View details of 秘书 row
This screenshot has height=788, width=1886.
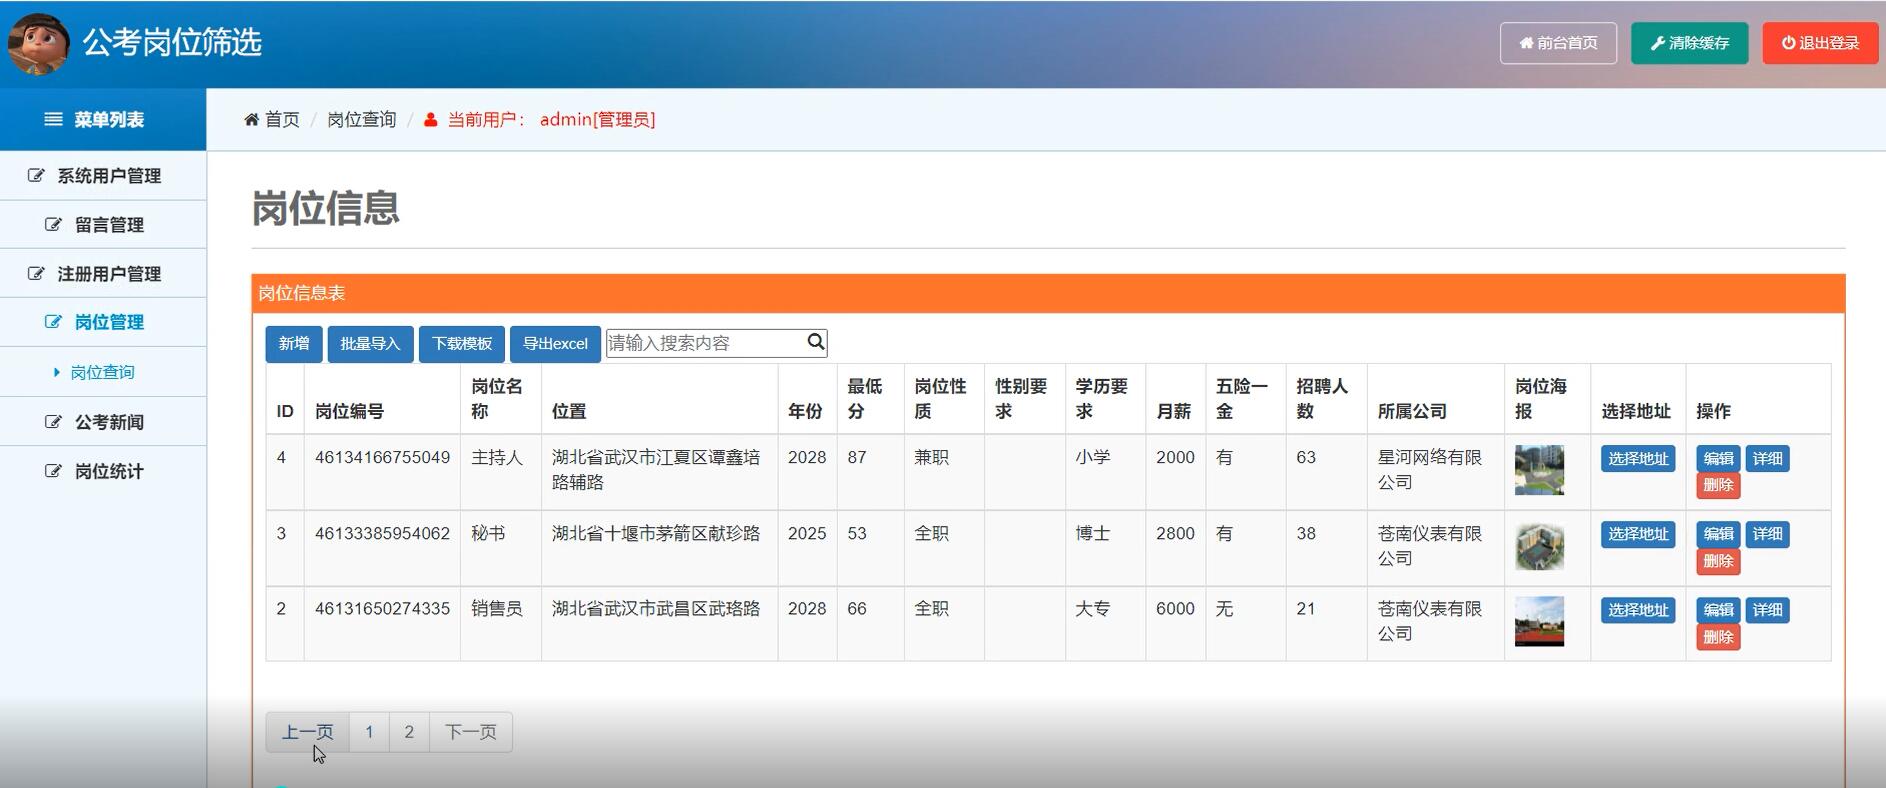tap(1767, 534)
